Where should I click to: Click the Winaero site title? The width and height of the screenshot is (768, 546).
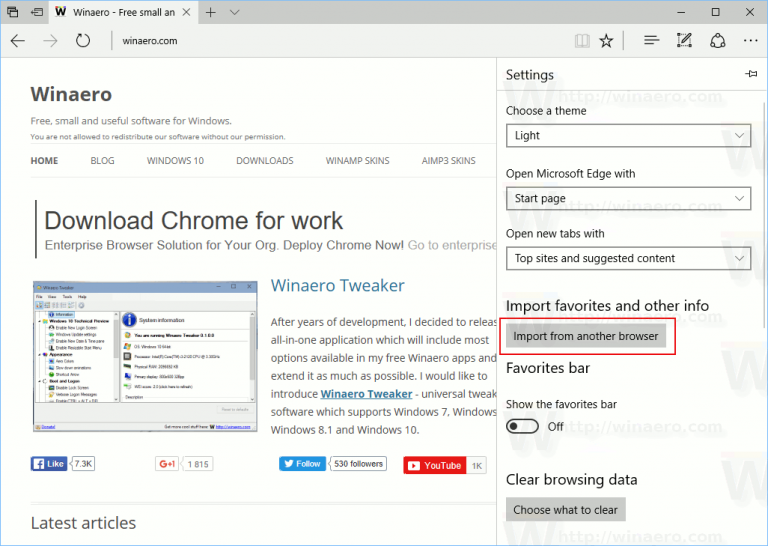point(72,94)
